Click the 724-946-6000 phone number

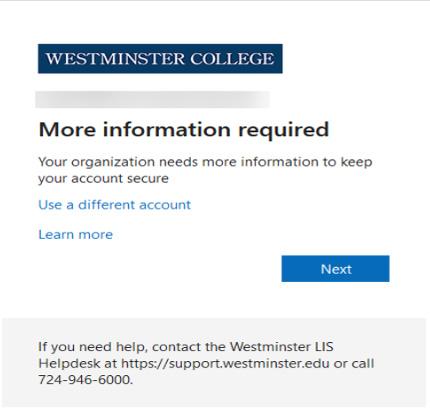tap(84, 380)
